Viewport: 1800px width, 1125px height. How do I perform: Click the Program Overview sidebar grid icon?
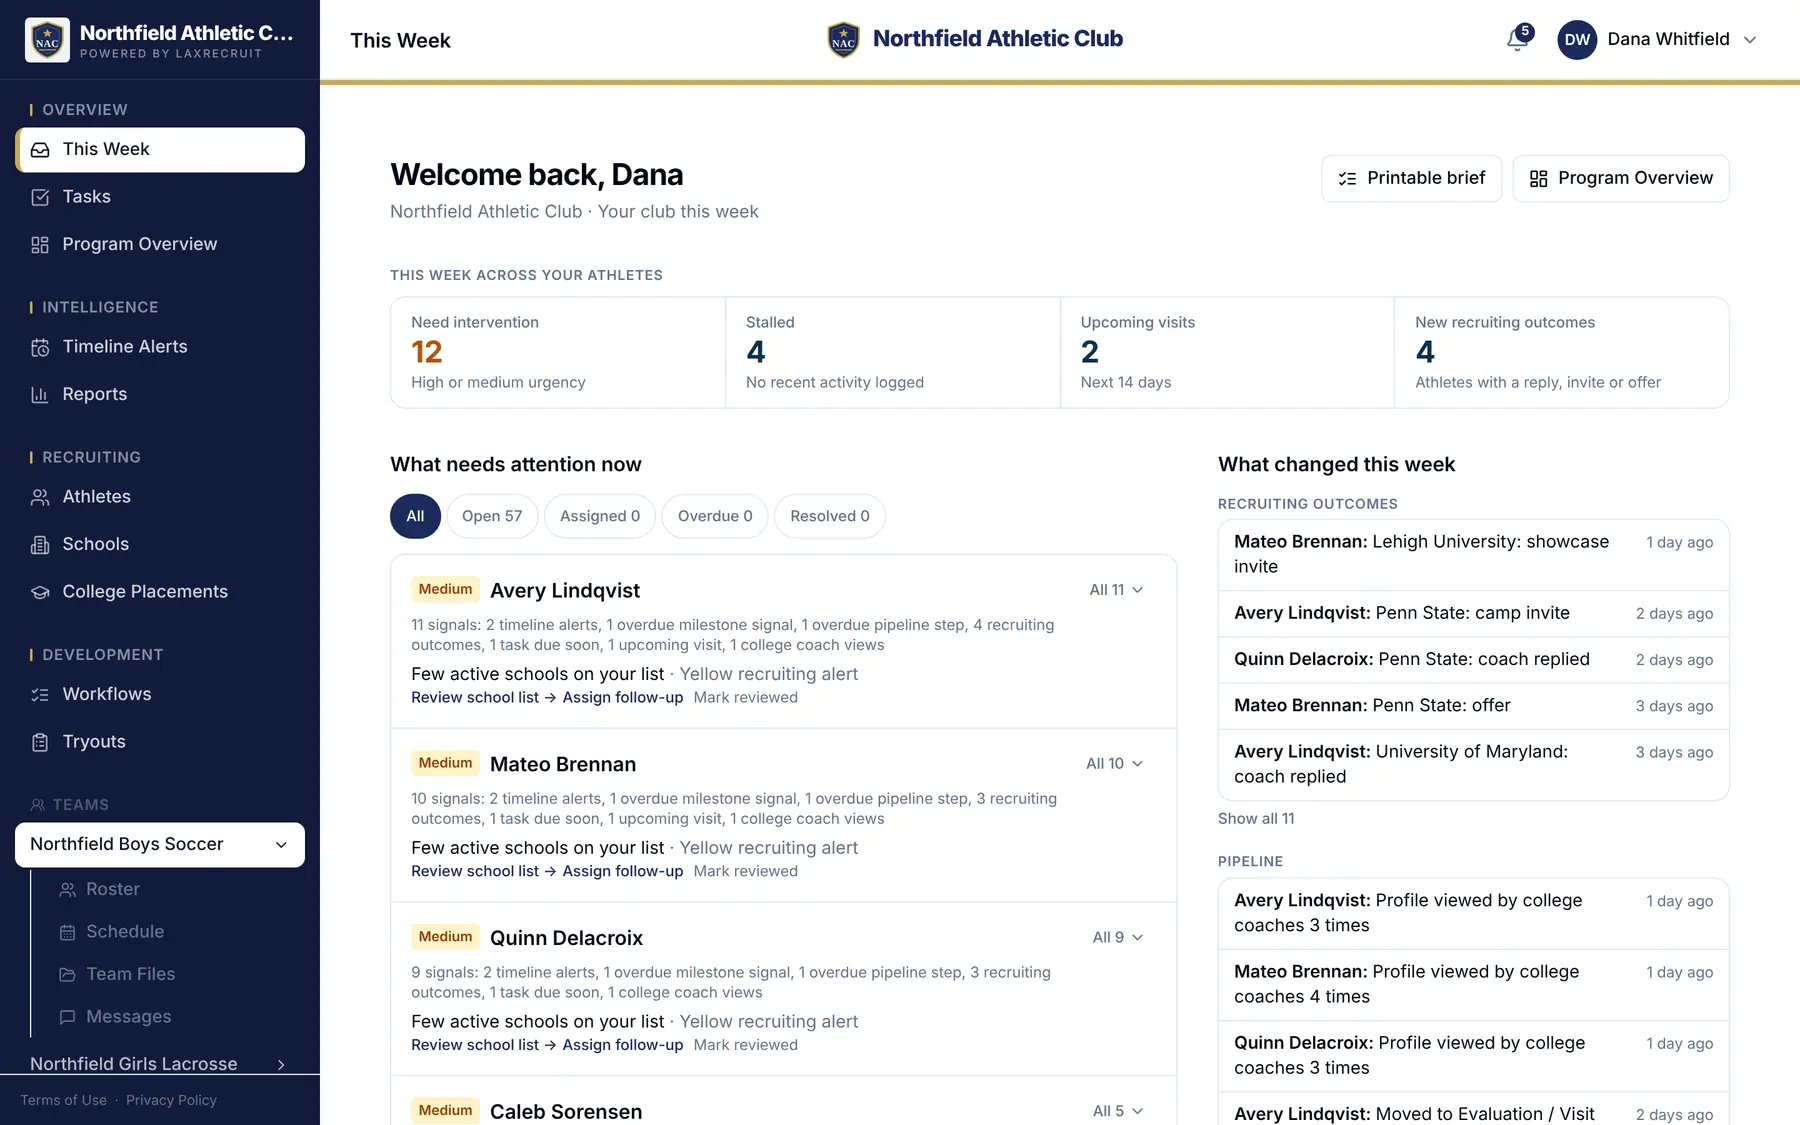(40, 245)
